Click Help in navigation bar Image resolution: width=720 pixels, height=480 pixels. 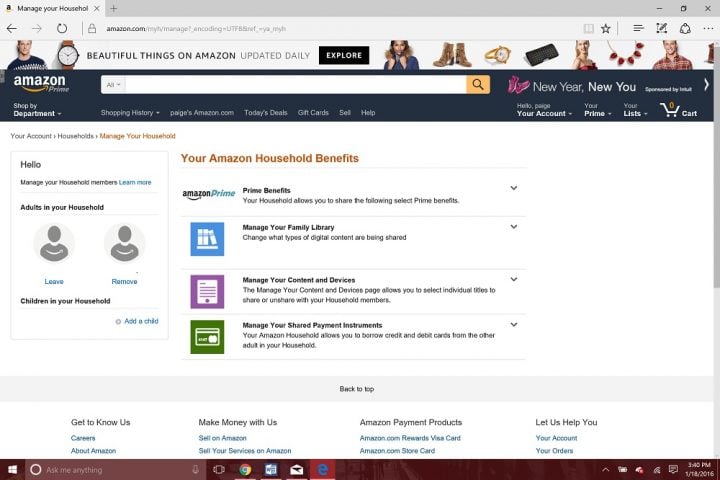(x=368, y=113)
